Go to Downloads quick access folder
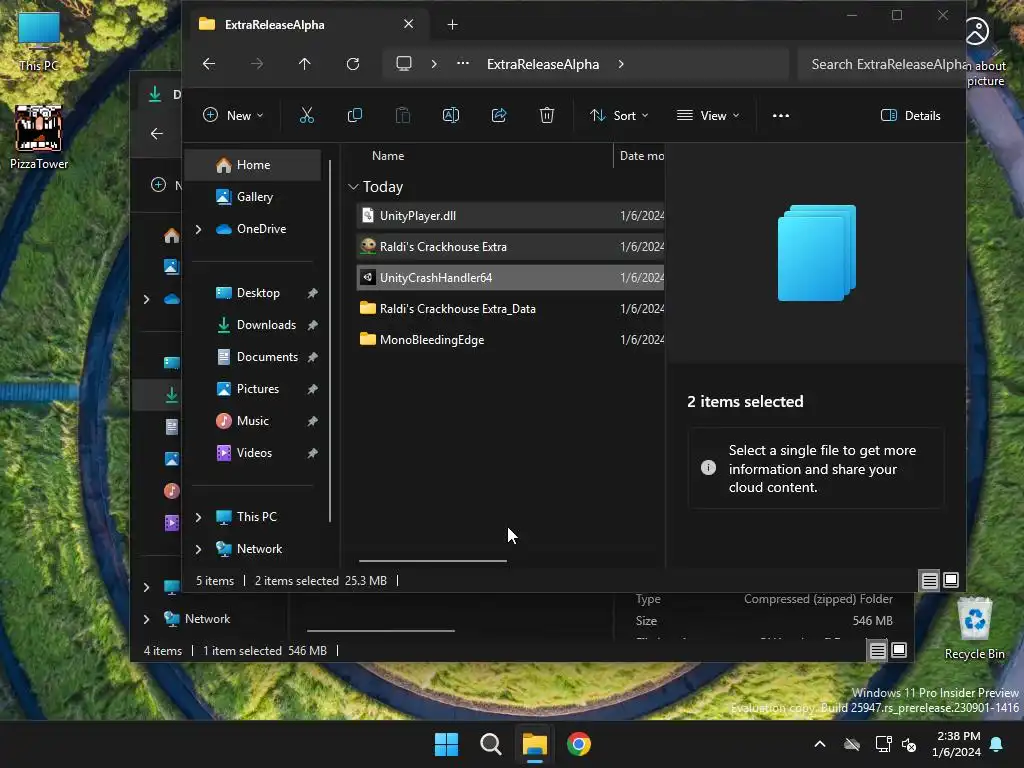 pos(253,325)
